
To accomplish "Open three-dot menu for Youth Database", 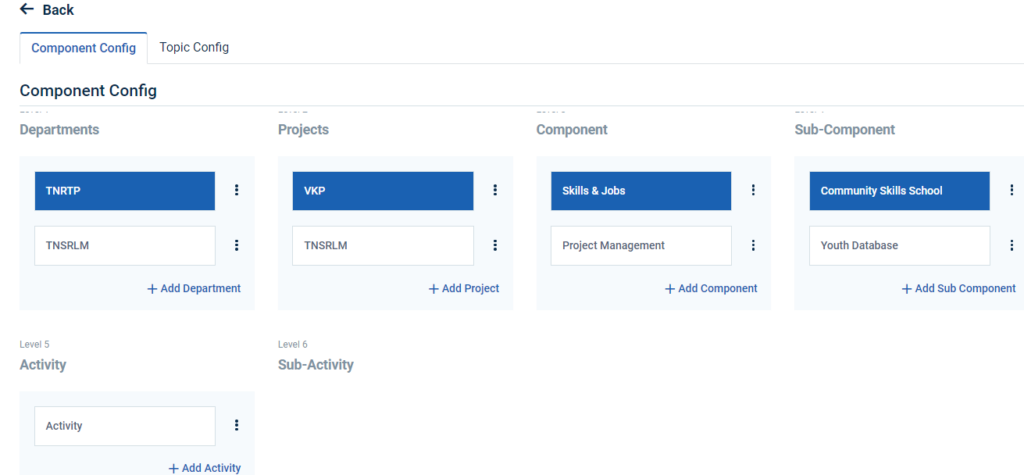I will 1011,245.
